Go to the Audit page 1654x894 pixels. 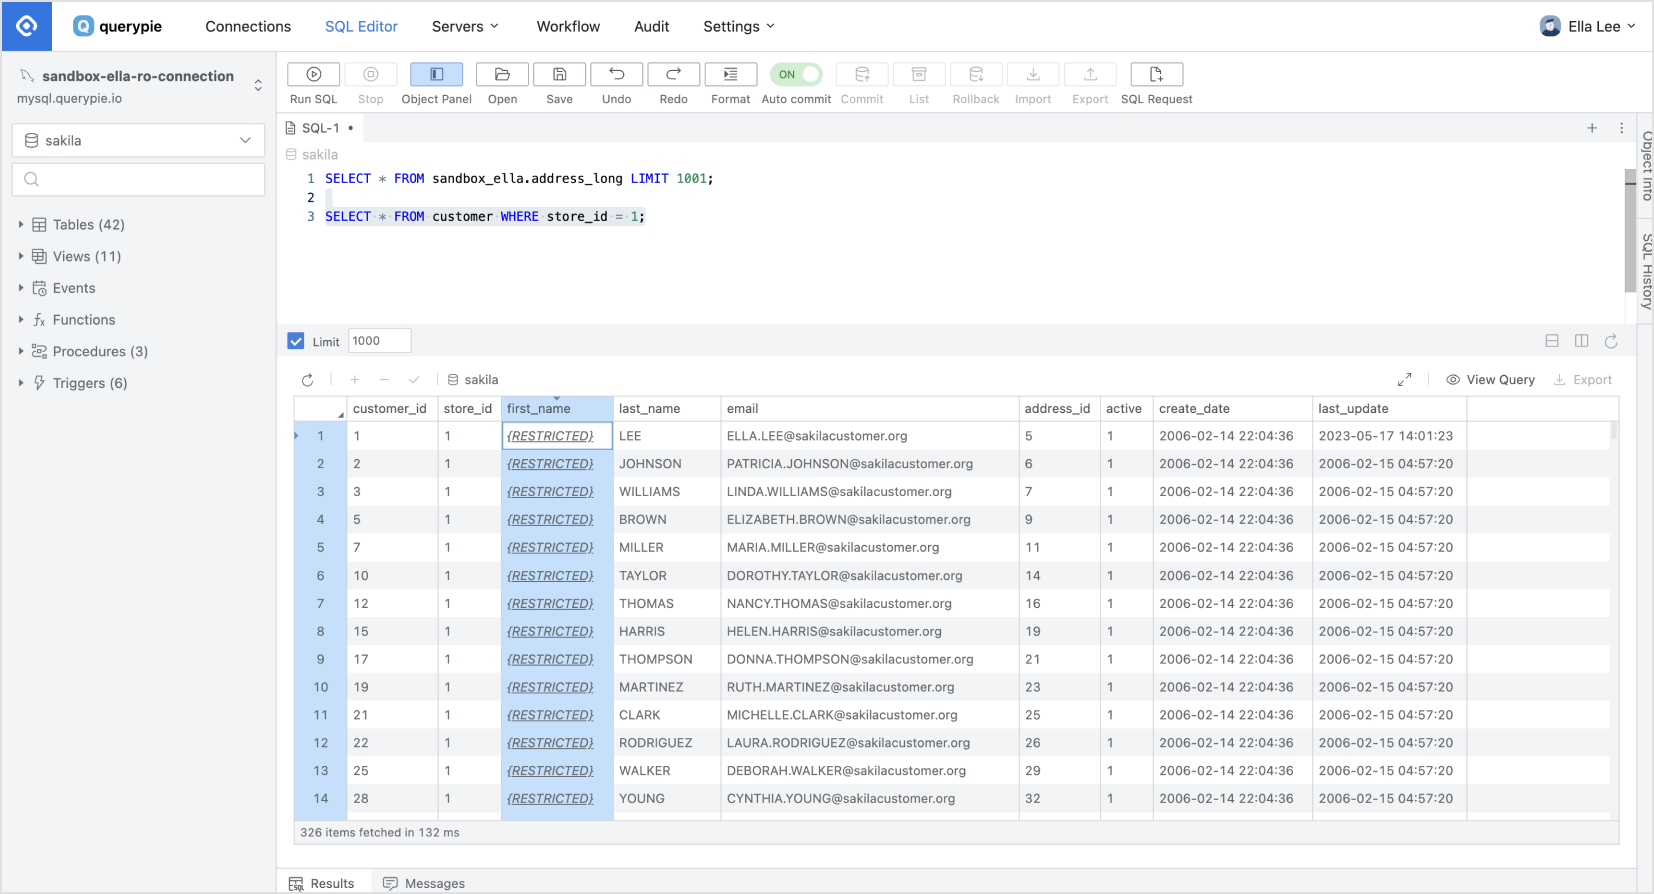tap(651, 26)
